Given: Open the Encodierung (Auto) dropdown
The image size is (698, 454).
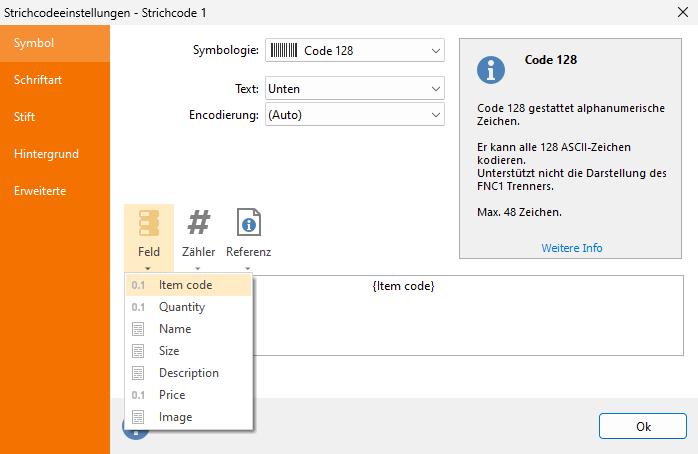Looking at the screenshot, I should [355, 115].
